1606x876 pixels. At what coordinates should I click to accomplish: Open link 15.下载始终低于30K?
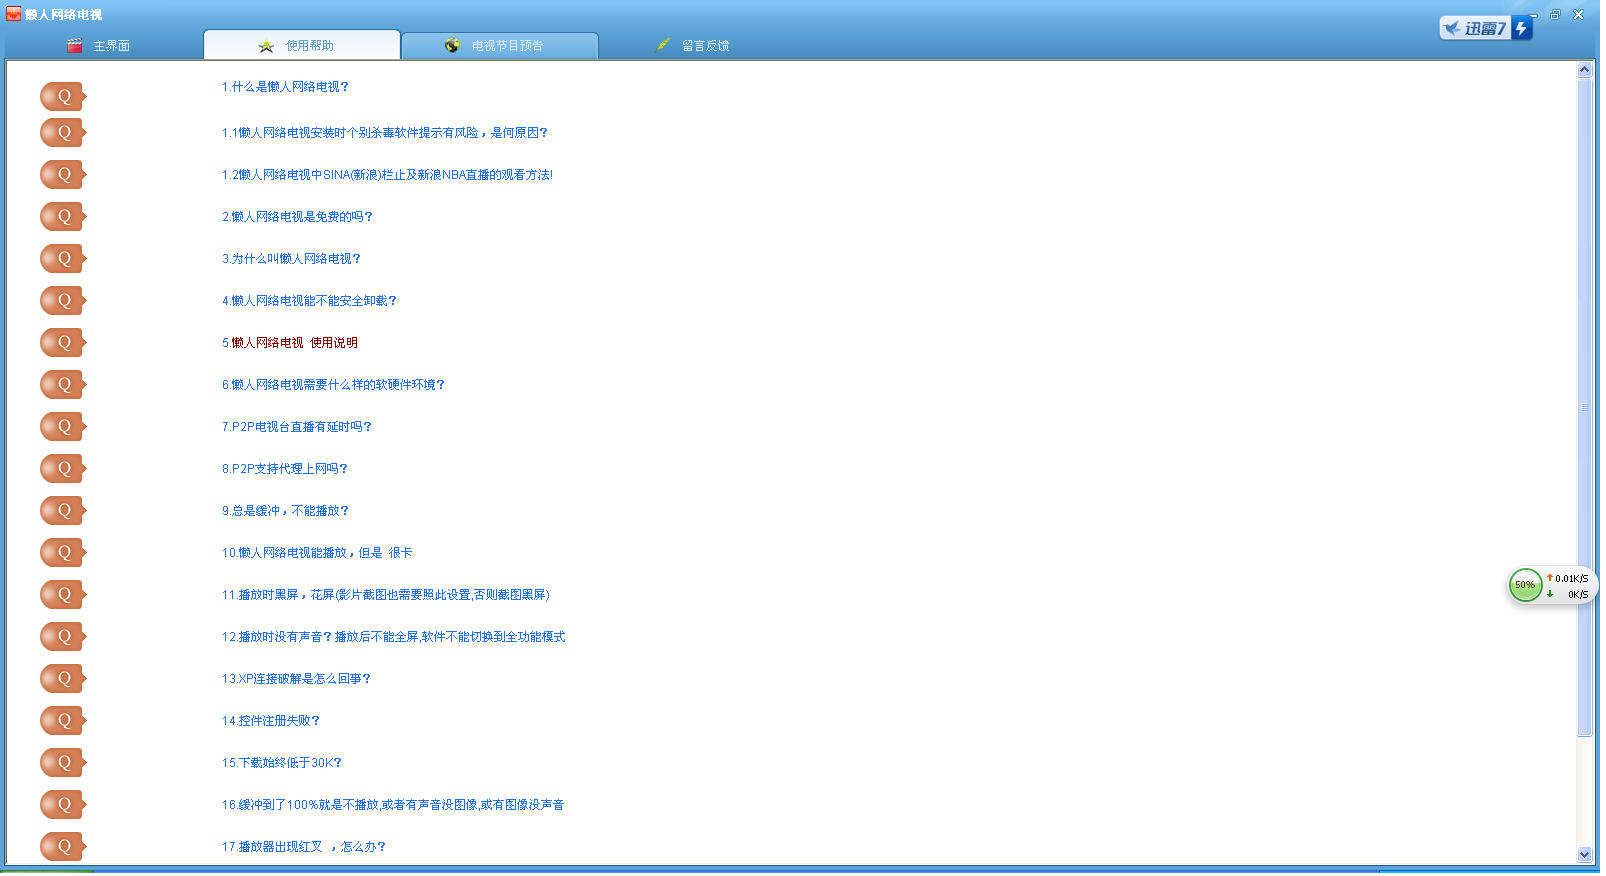[x=282, y=763]
